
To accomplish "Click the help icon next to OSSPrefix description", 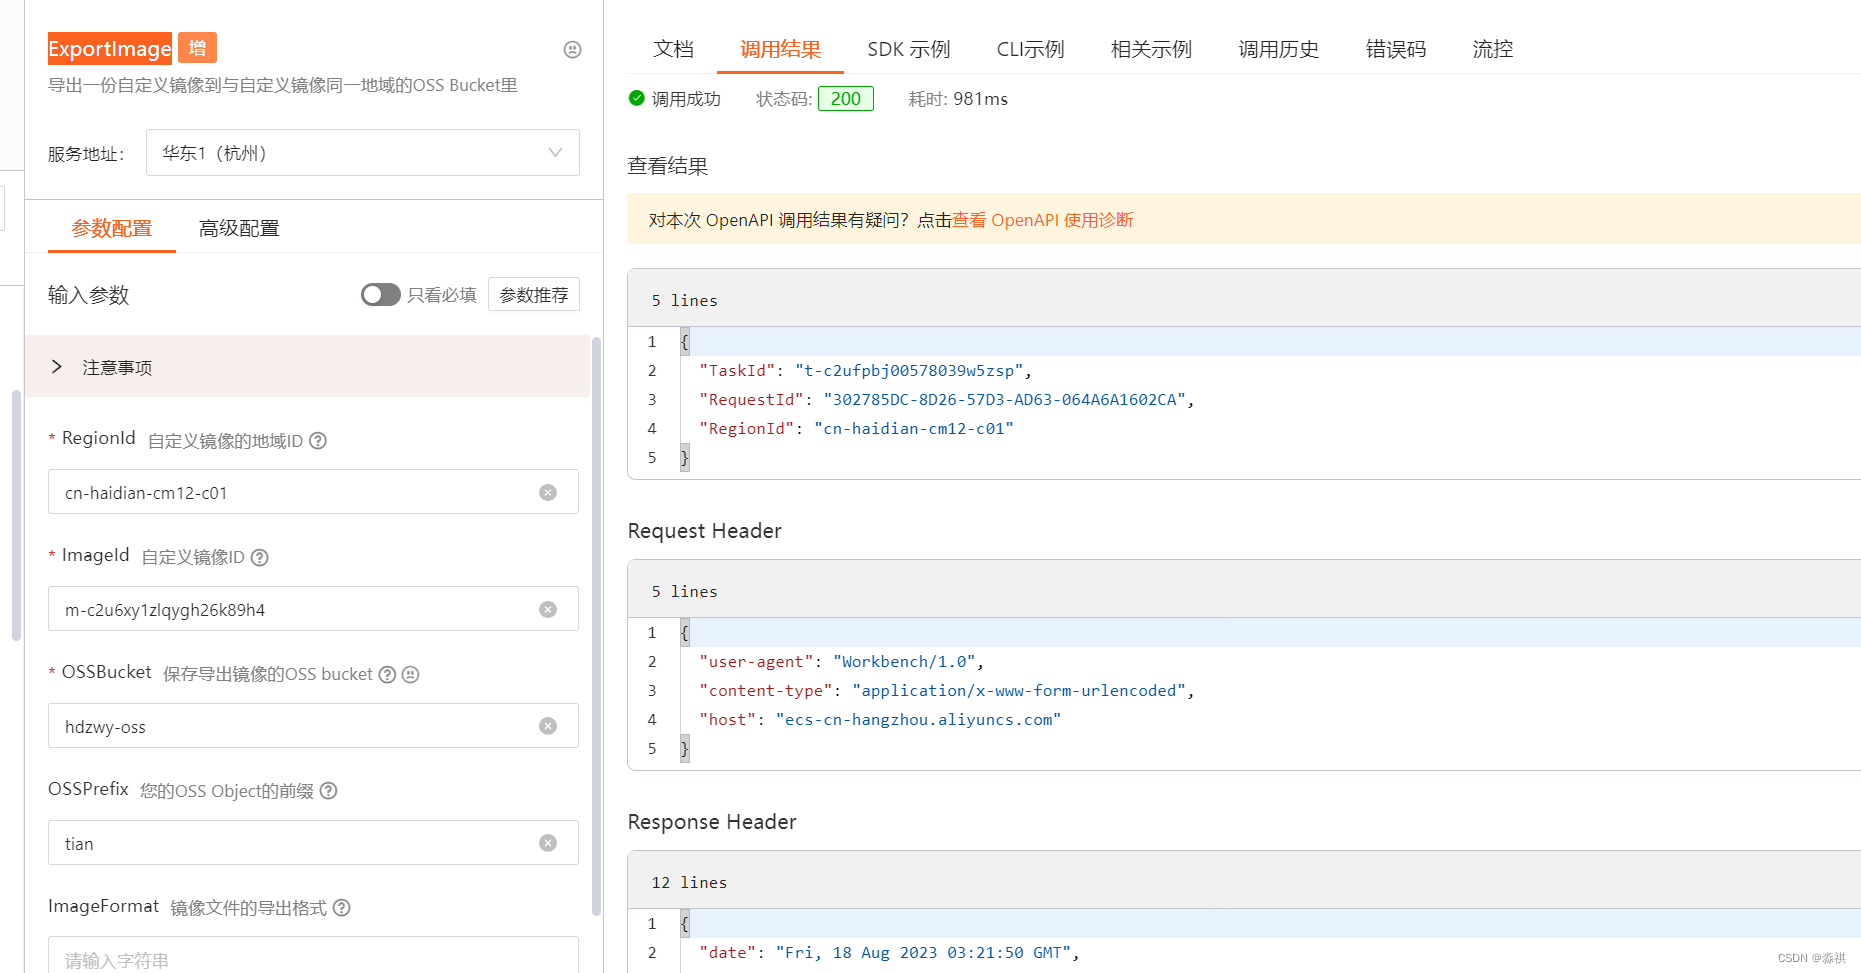I will click(x=328, y=790).
